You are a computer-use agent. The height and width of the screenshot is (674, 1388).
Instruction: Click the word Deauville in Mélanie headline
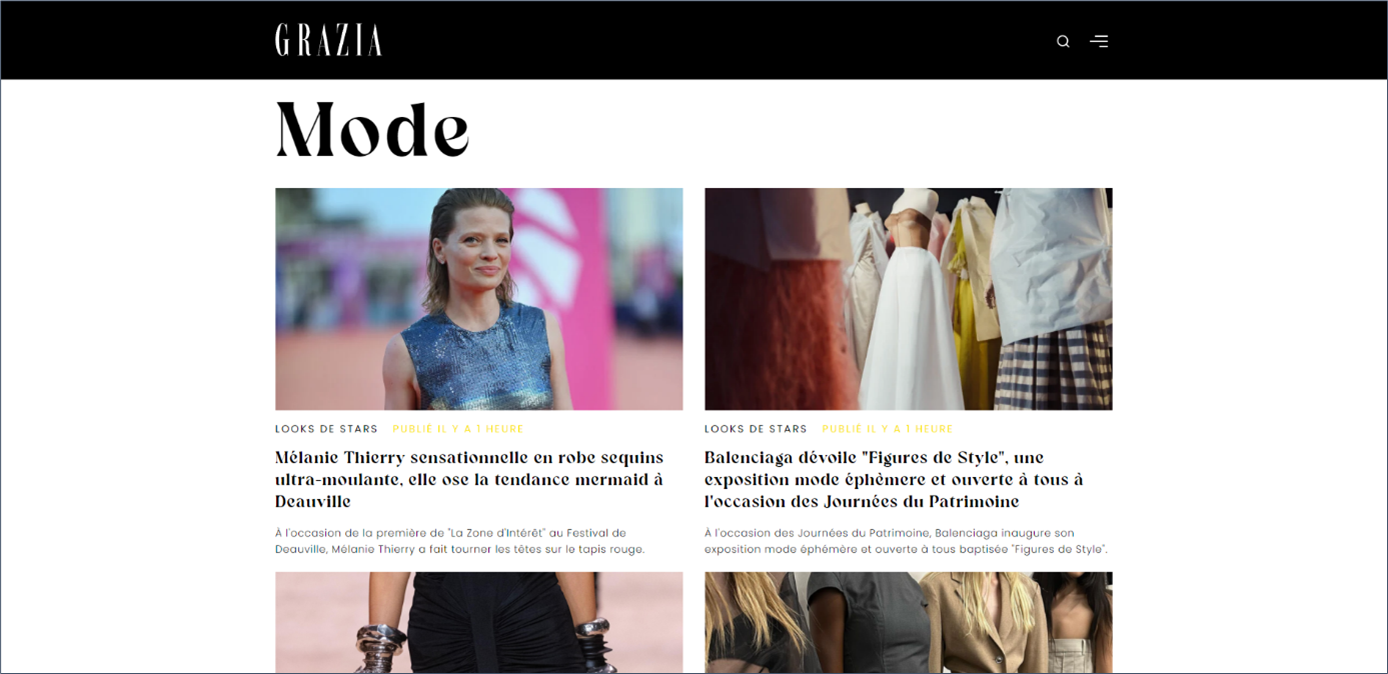tap(313, 501)
